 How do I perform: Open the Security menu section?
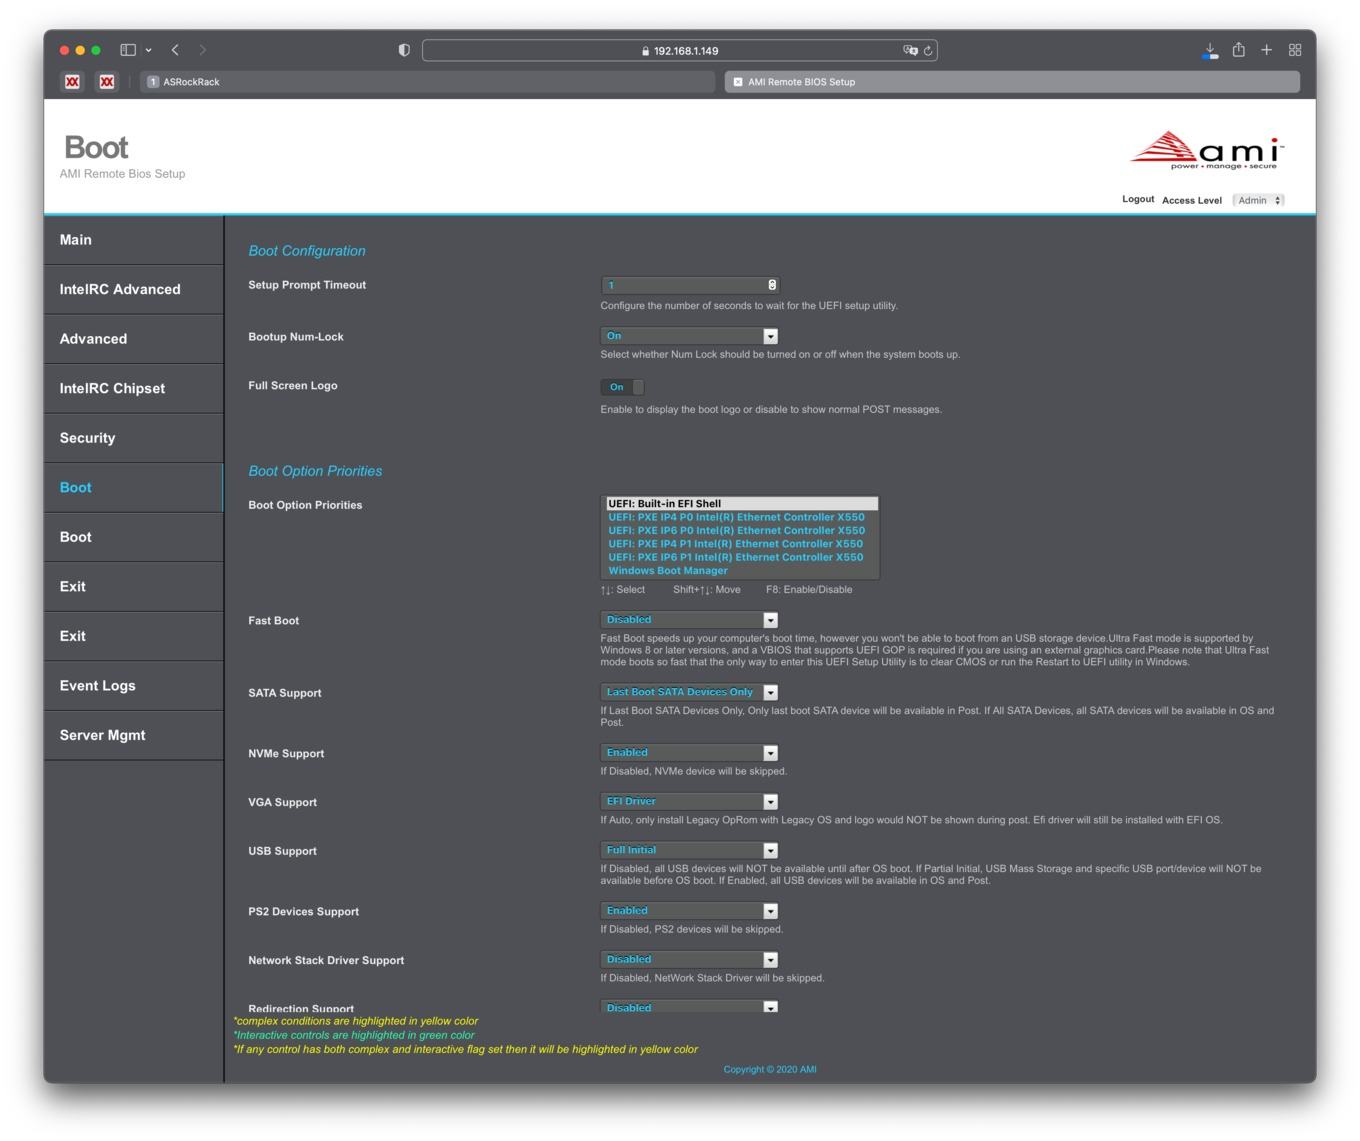[x=133, y=438]
